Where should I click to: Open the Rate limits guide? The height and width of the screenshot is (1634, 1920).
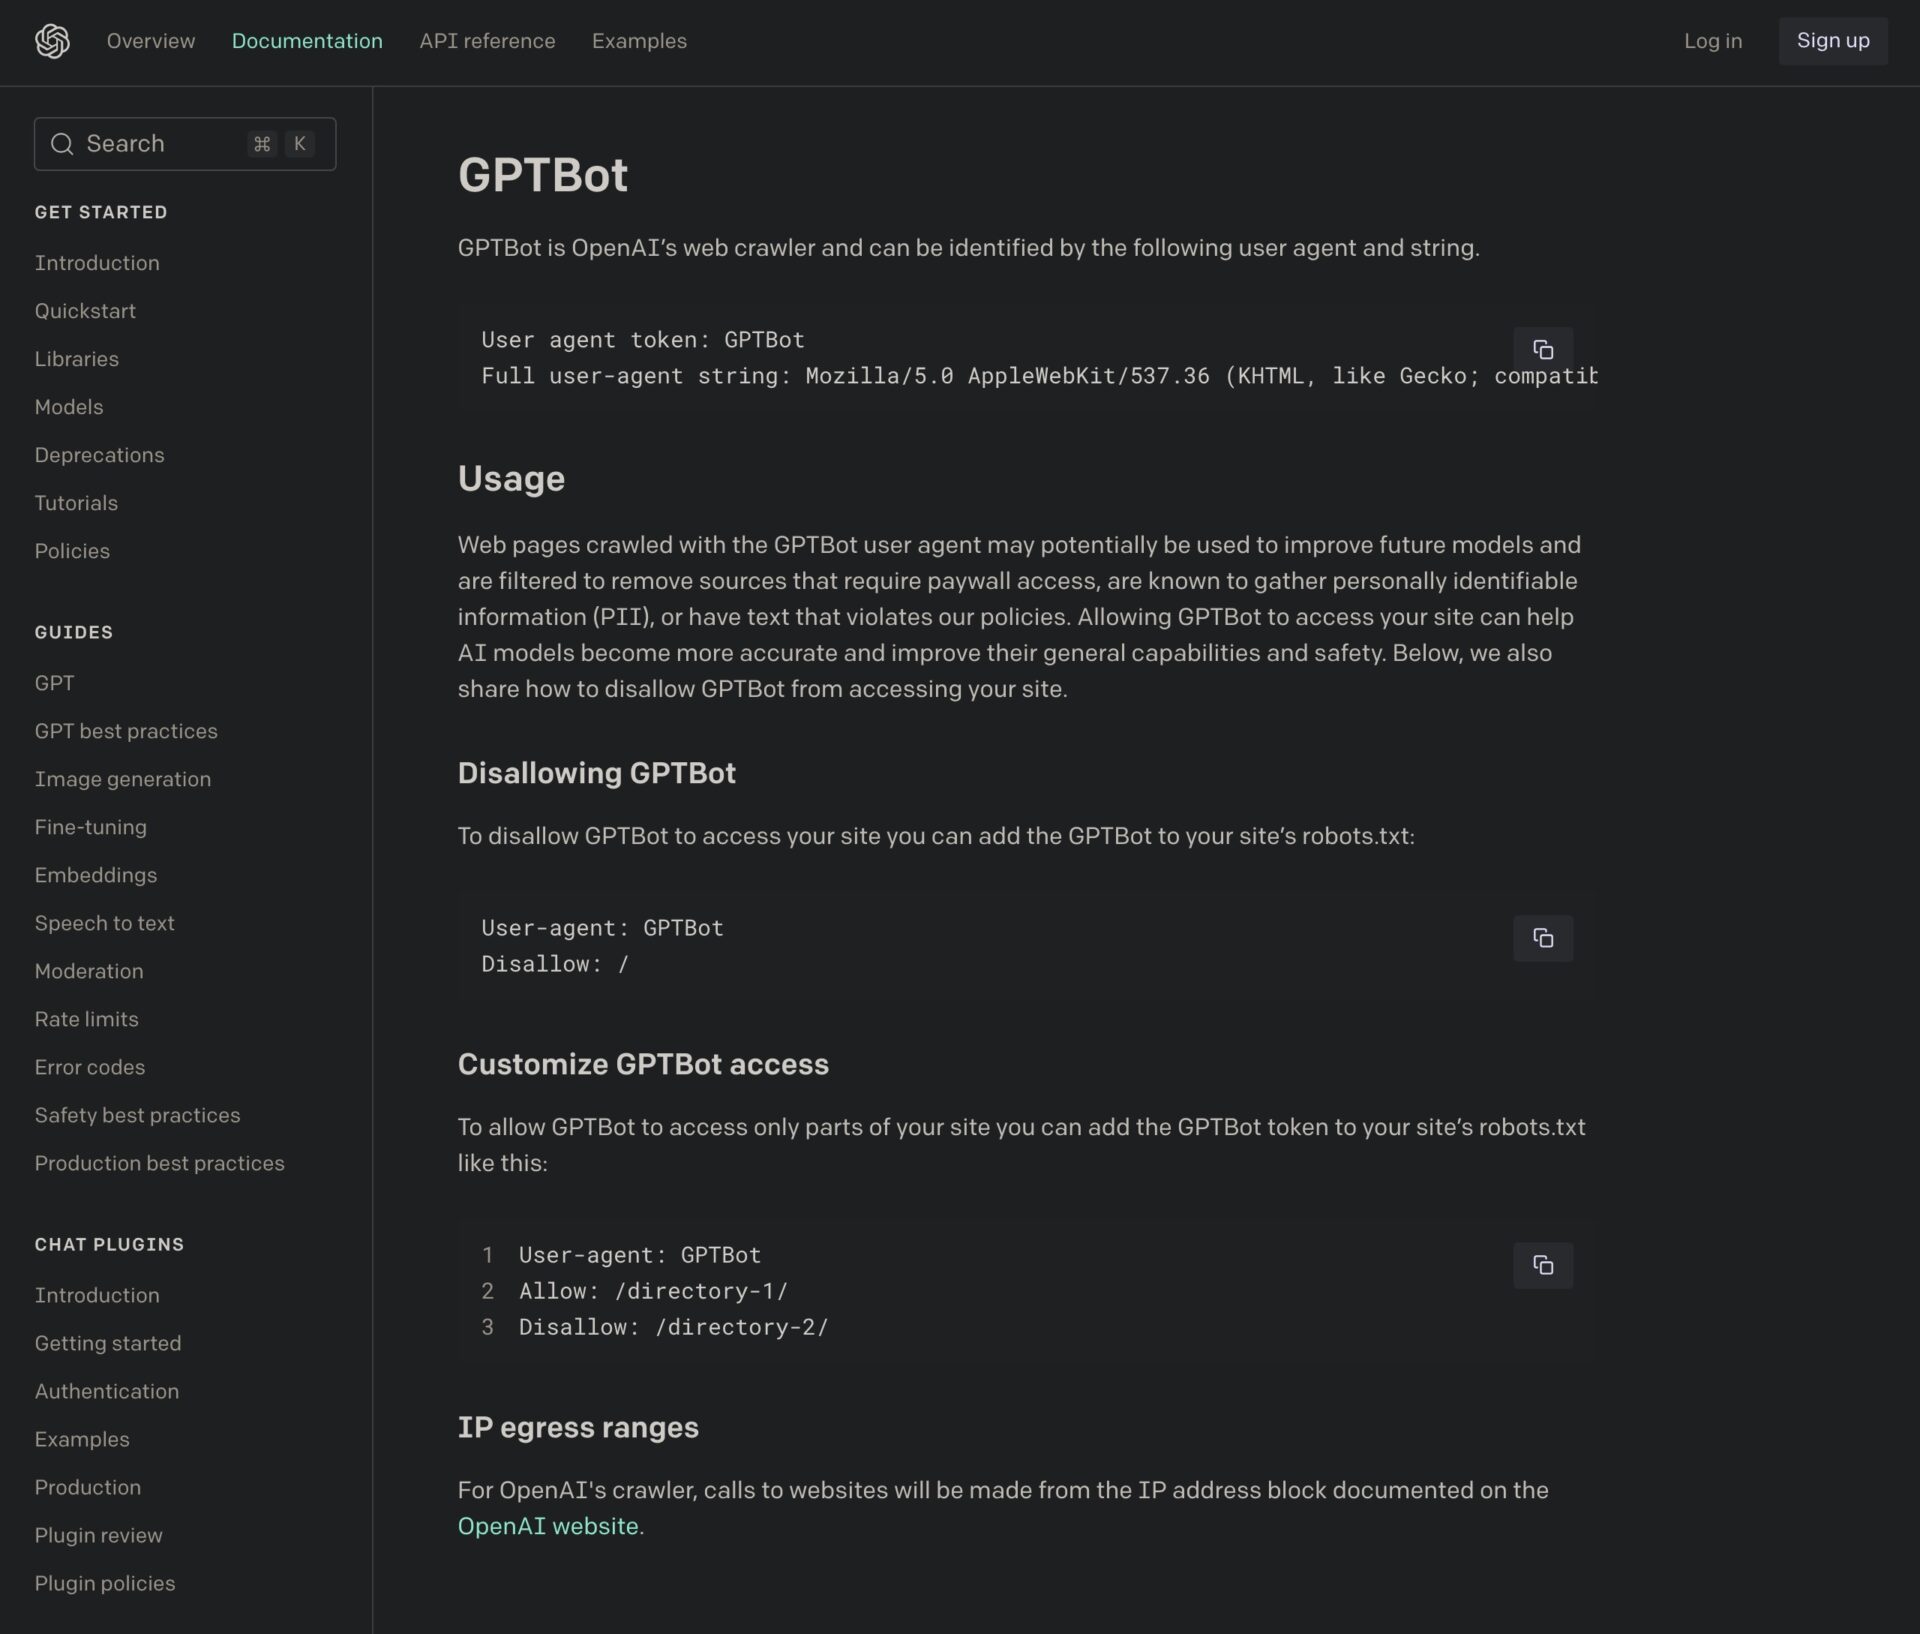tap(87, 1019)
